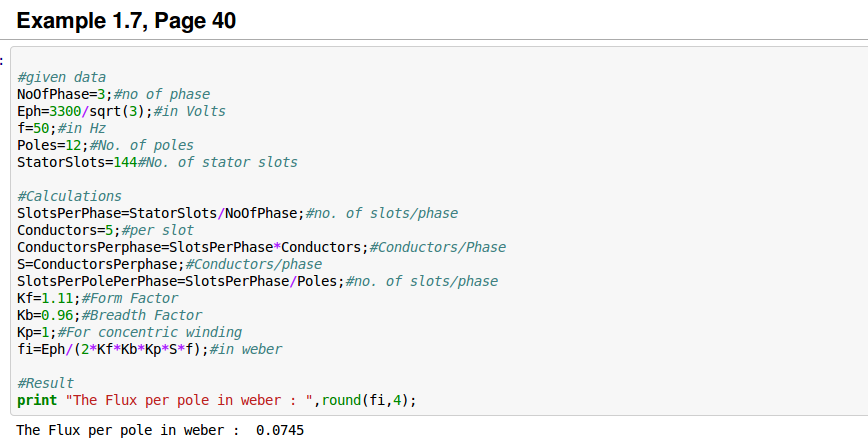Click the Kp=1 concentric winding line

(x=129, y=332)
